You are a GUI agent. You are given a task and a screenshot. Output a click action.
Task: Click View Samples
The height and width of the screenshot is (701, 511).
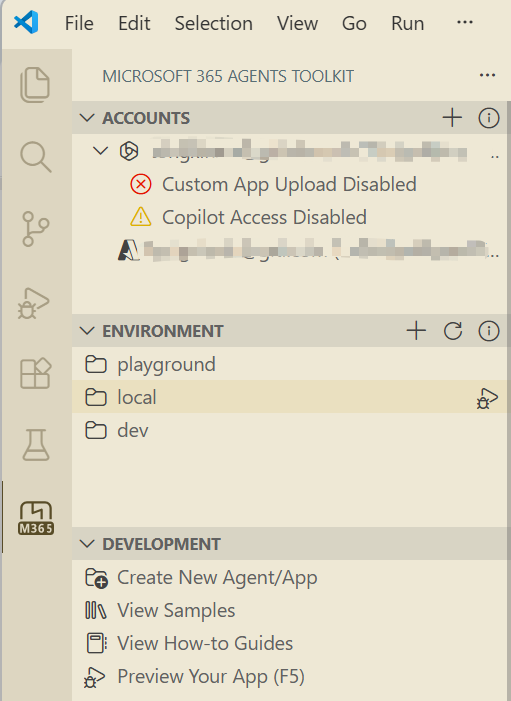176,610
